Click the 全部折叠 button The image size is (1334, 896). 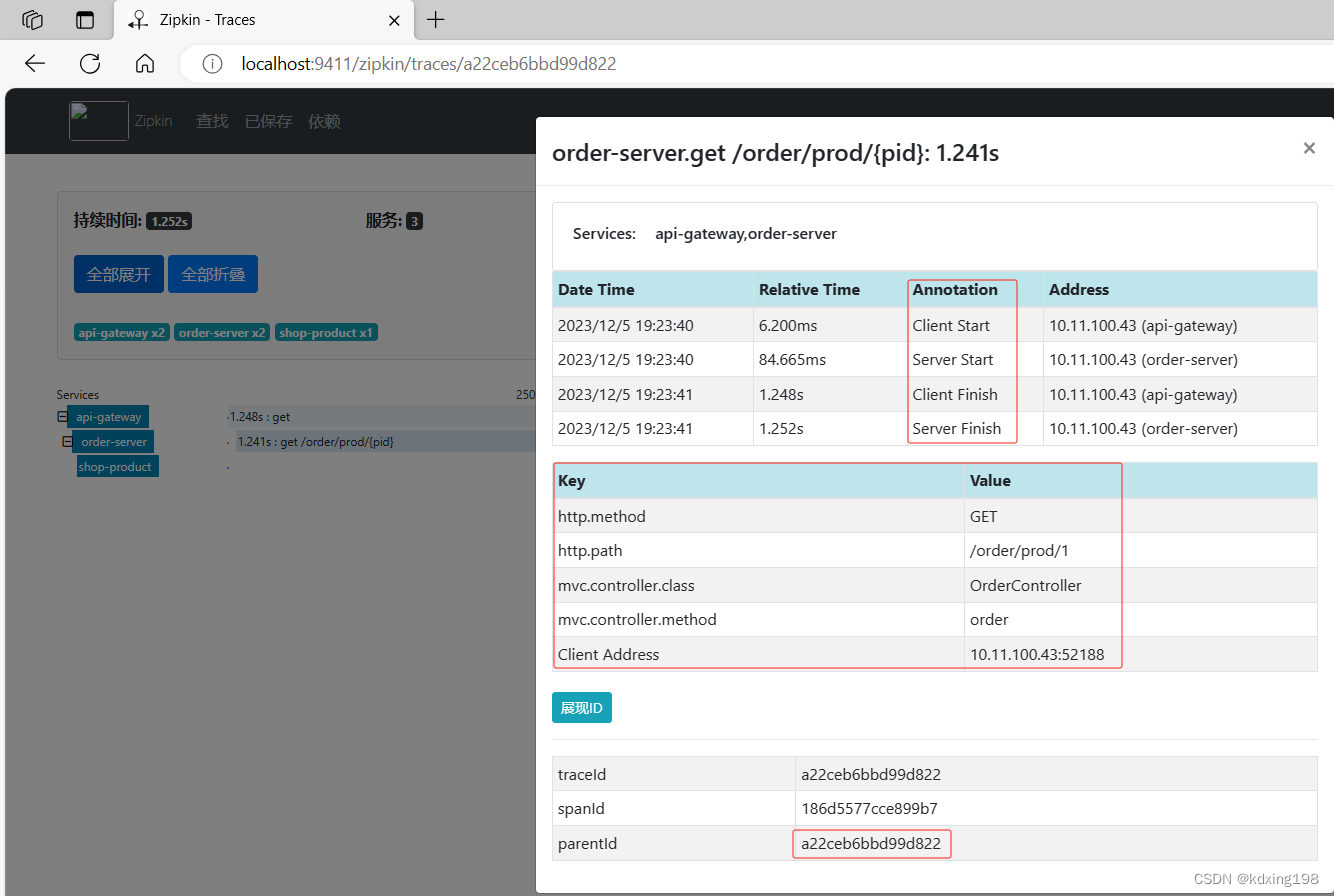pyautogui.click(x=213, y=274)
